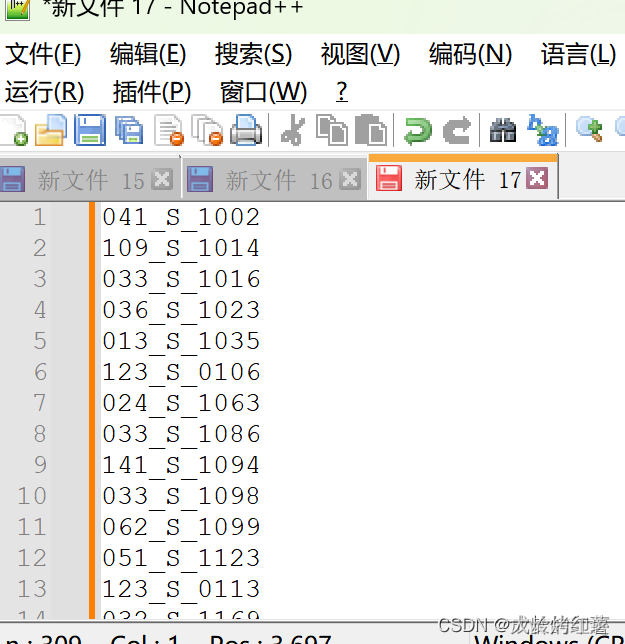The height and width of the screenshot is (644, 625).
Task: Close the 新文件 15 tab
Action: pyautogui.click(x=162, y=179)
